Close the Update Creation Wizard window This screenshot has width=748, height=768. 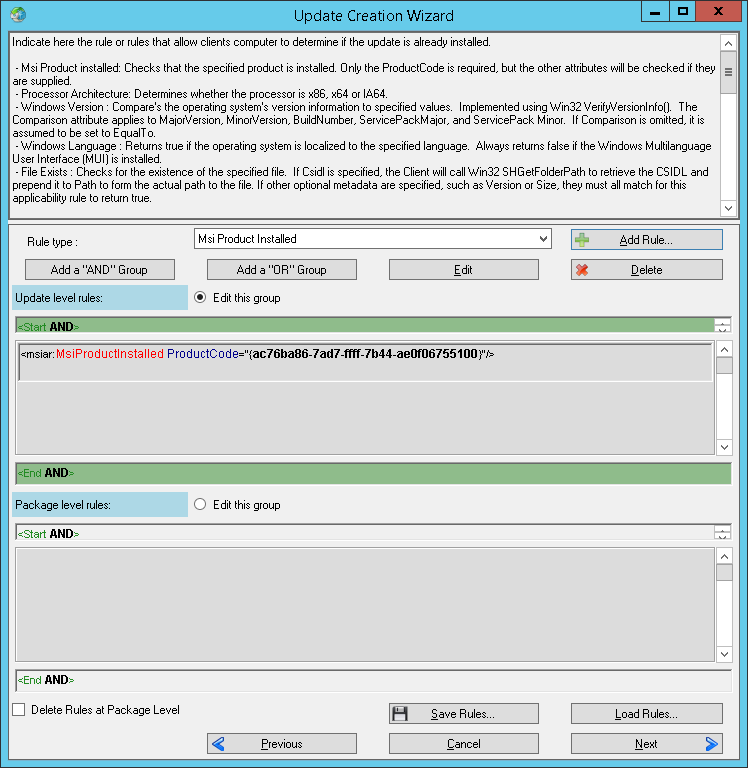(718, 12)
